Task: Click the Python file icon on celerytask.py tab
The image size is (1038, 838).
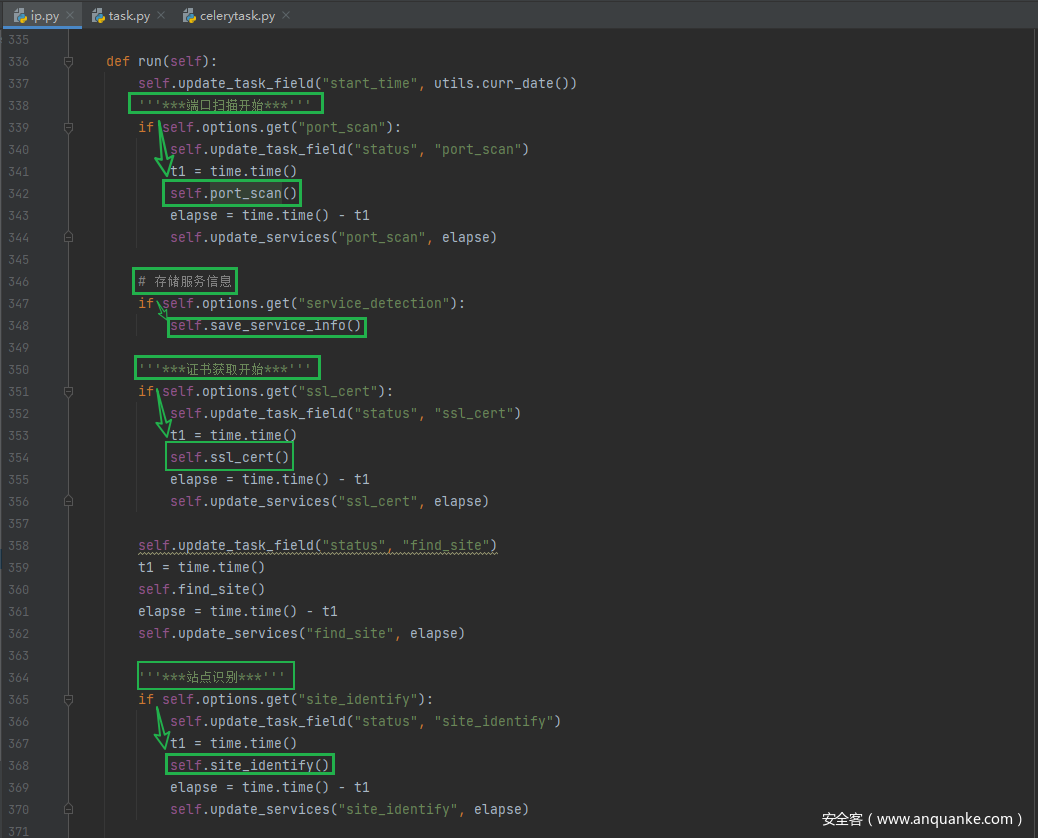Action: click(190, 16)
